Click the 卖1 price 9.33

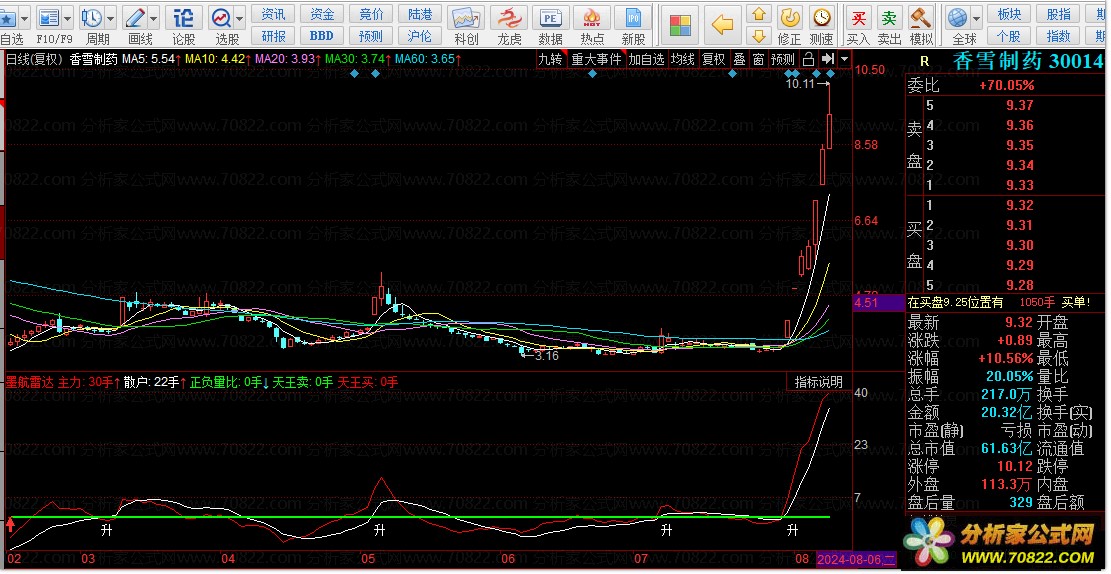[1020, 185]
